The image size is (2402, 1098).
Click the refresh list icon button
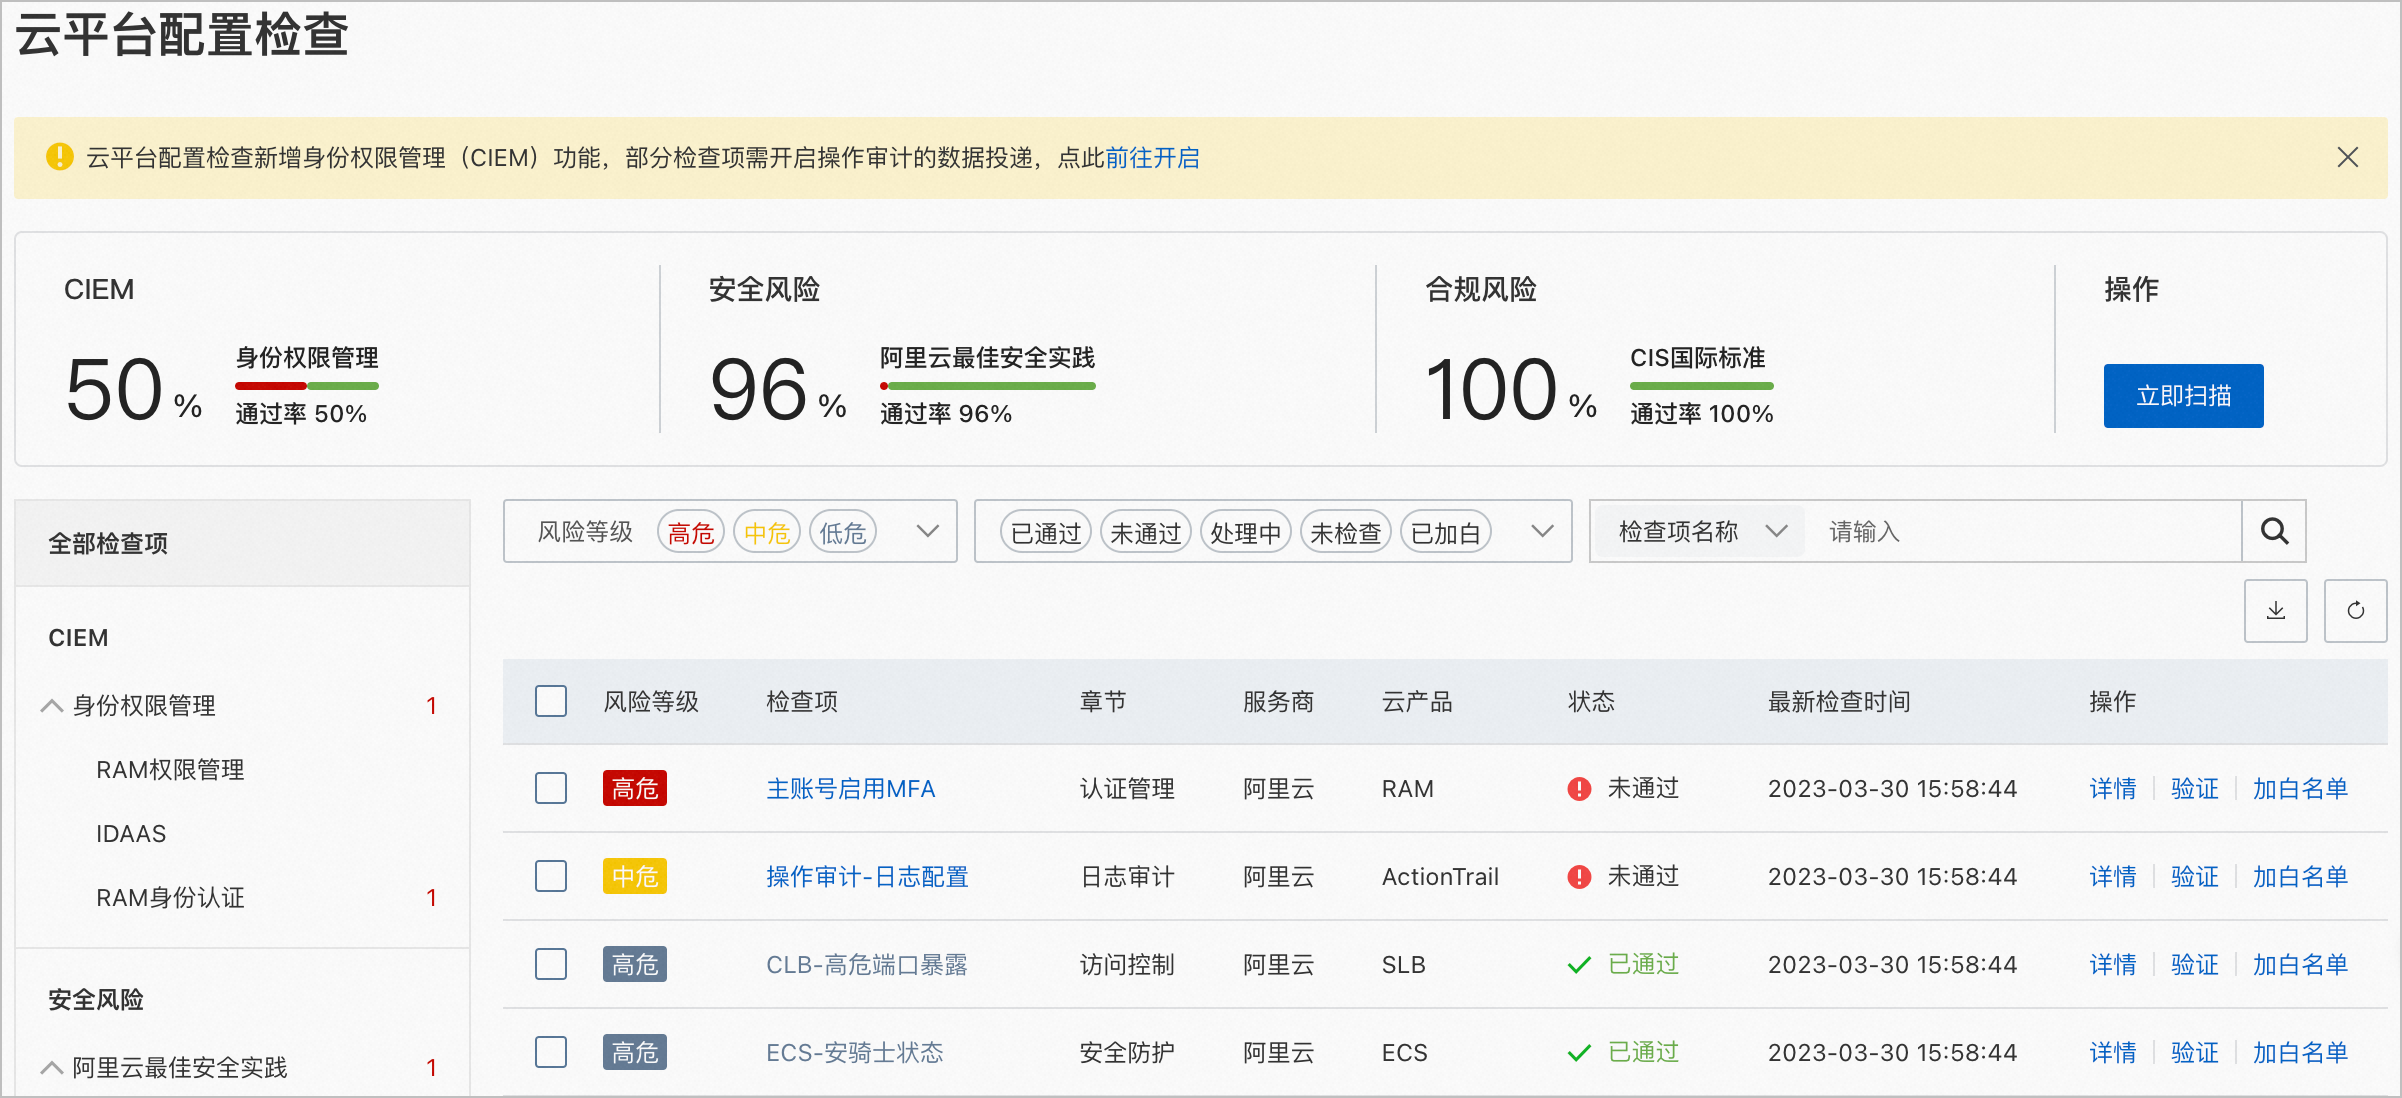tap(2355, 610)
